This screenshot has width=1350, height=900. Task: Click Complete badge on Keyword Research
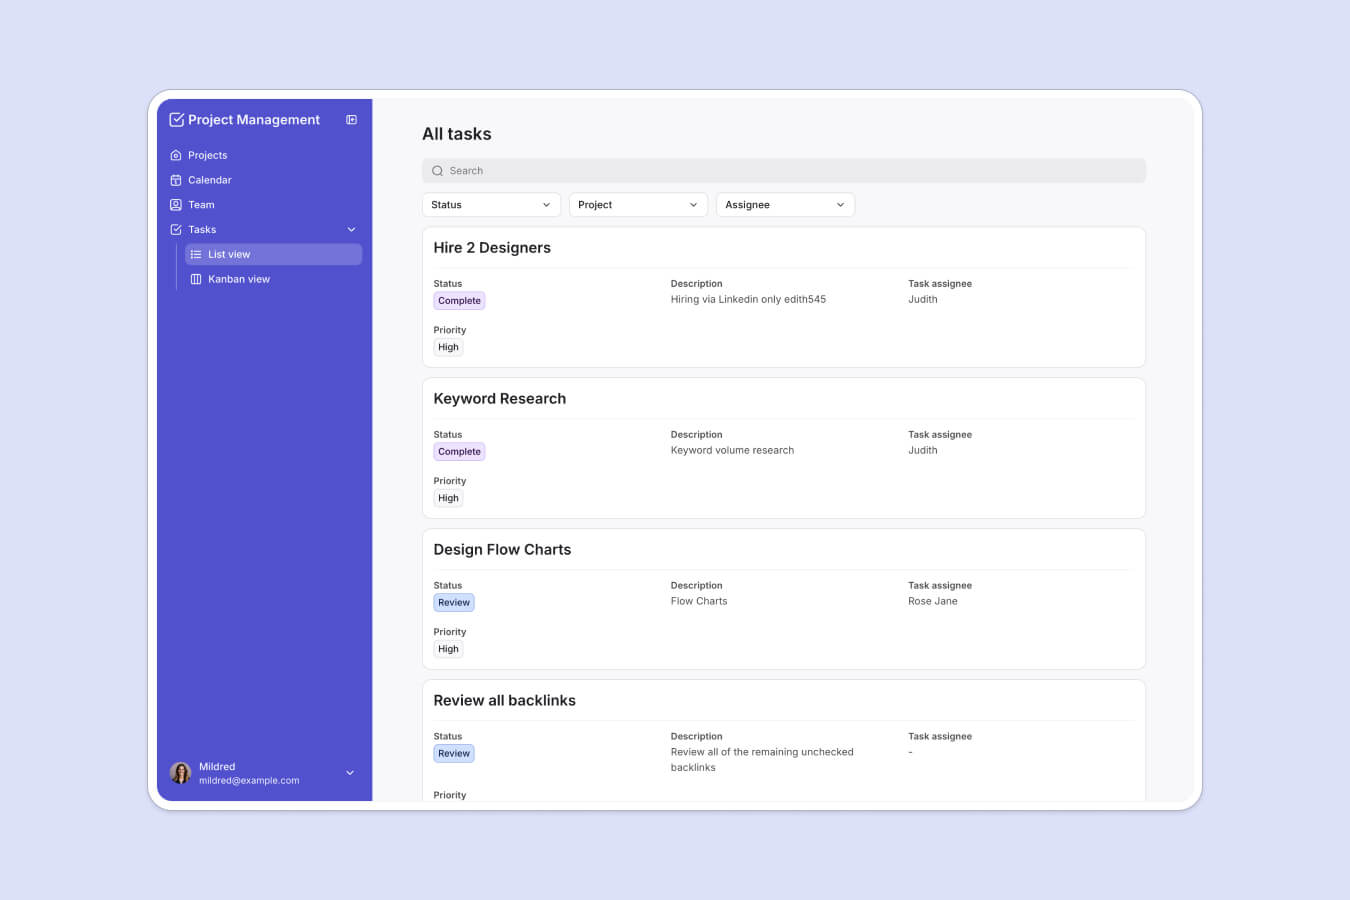(x=459, y=452)
